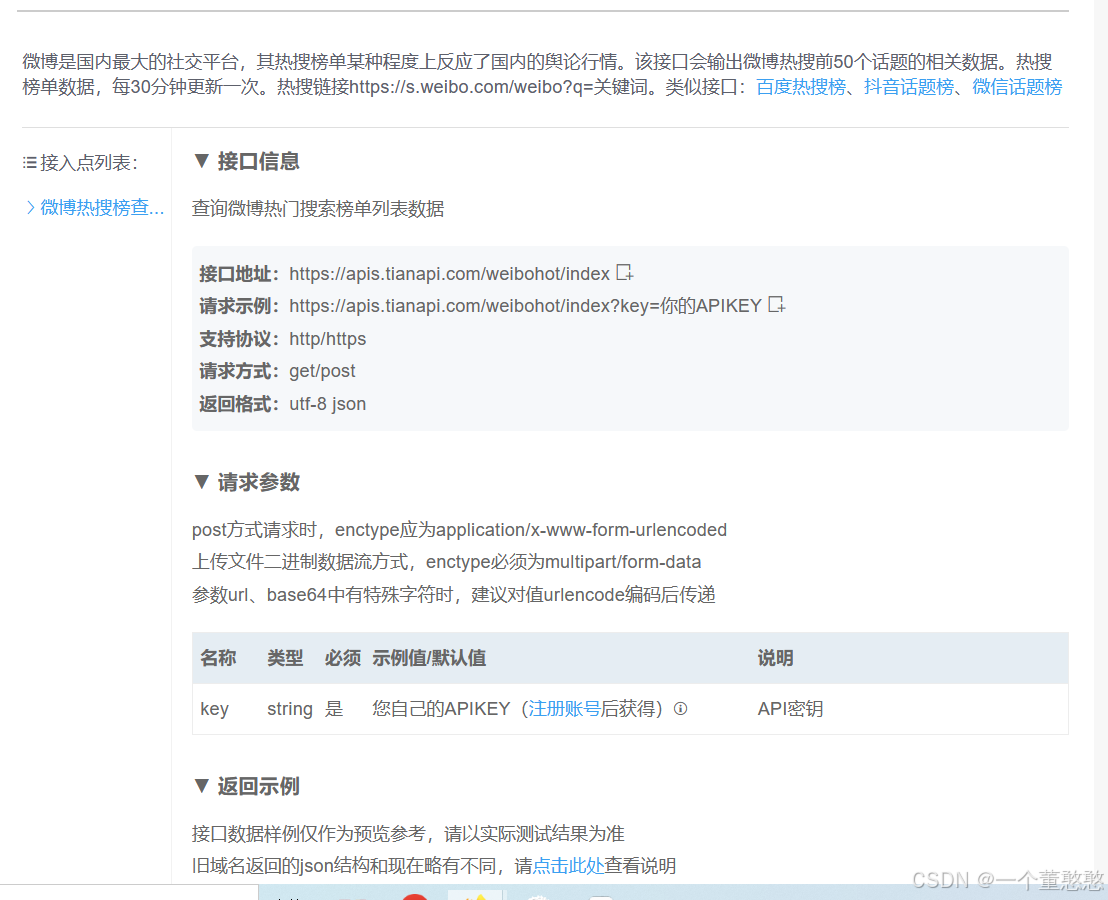Click the 接入点列表 heading text
Image resolution: width=1108 pixels, height=900 pixels.
[88, 163]
